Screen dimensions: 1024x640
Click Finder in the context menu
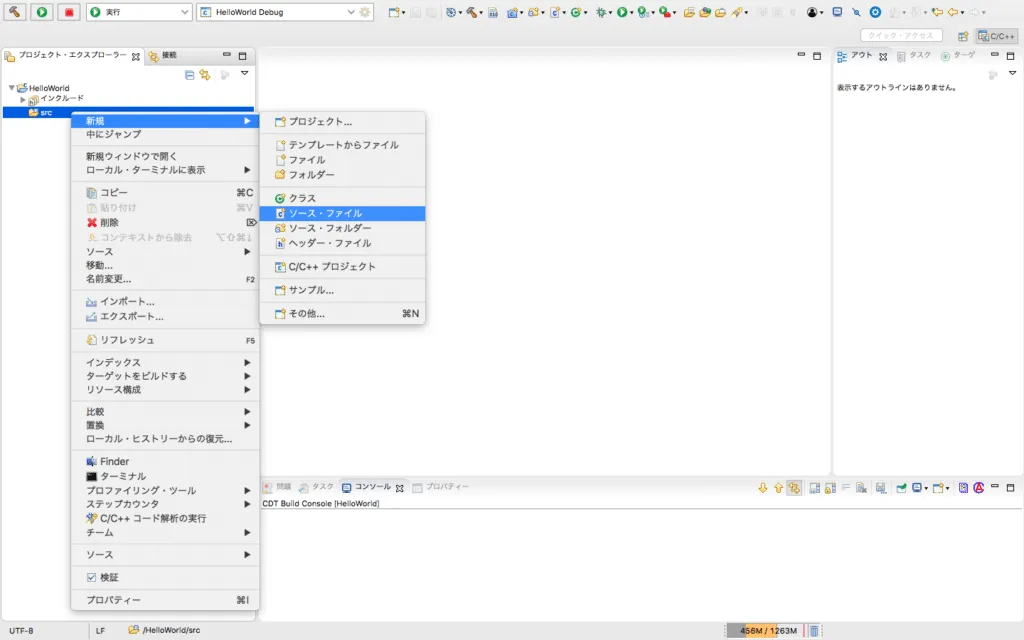(x=166, y=462)
